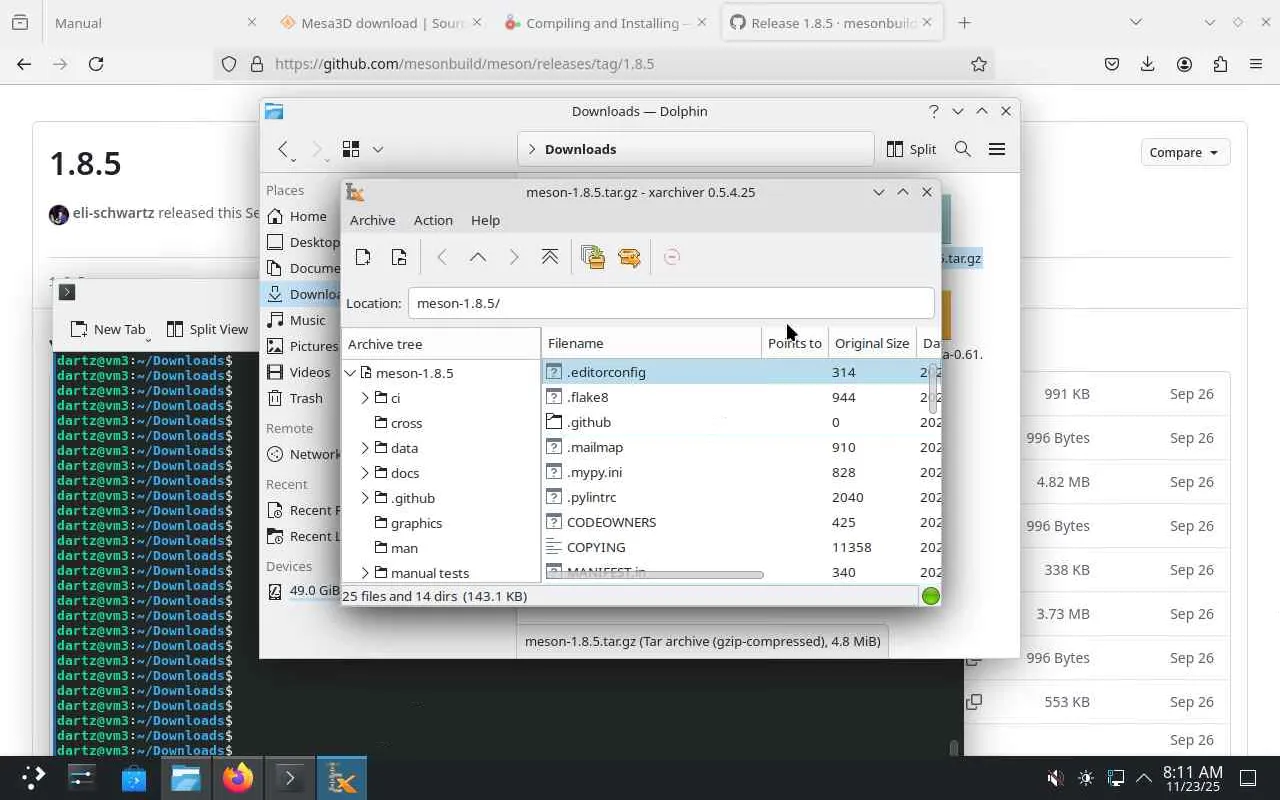Select CODEOWNERS file in xarchiver list

611,522
